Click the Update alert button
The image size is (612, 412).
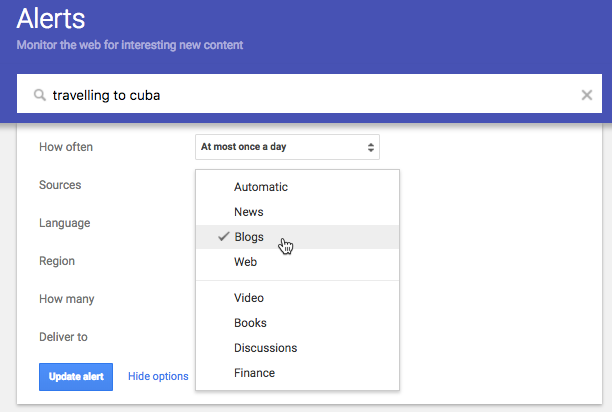tap(76, 376)
